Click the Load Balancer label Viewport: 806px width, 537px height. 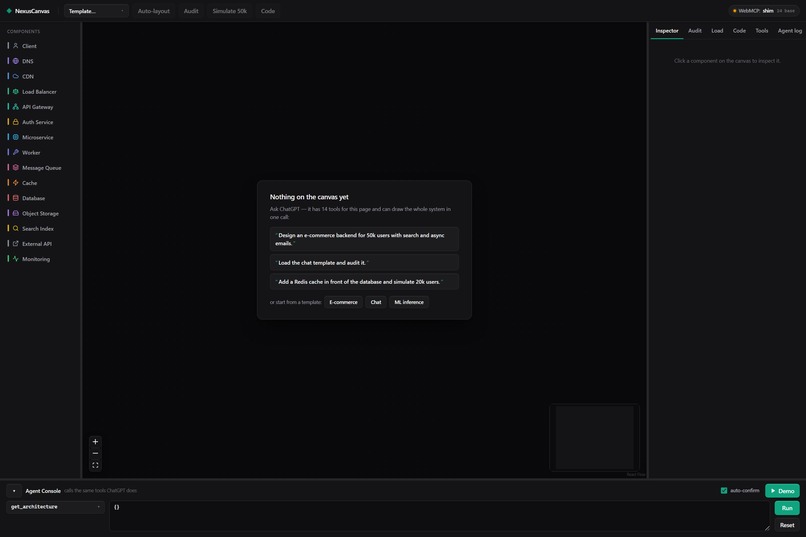coord(39,91)
